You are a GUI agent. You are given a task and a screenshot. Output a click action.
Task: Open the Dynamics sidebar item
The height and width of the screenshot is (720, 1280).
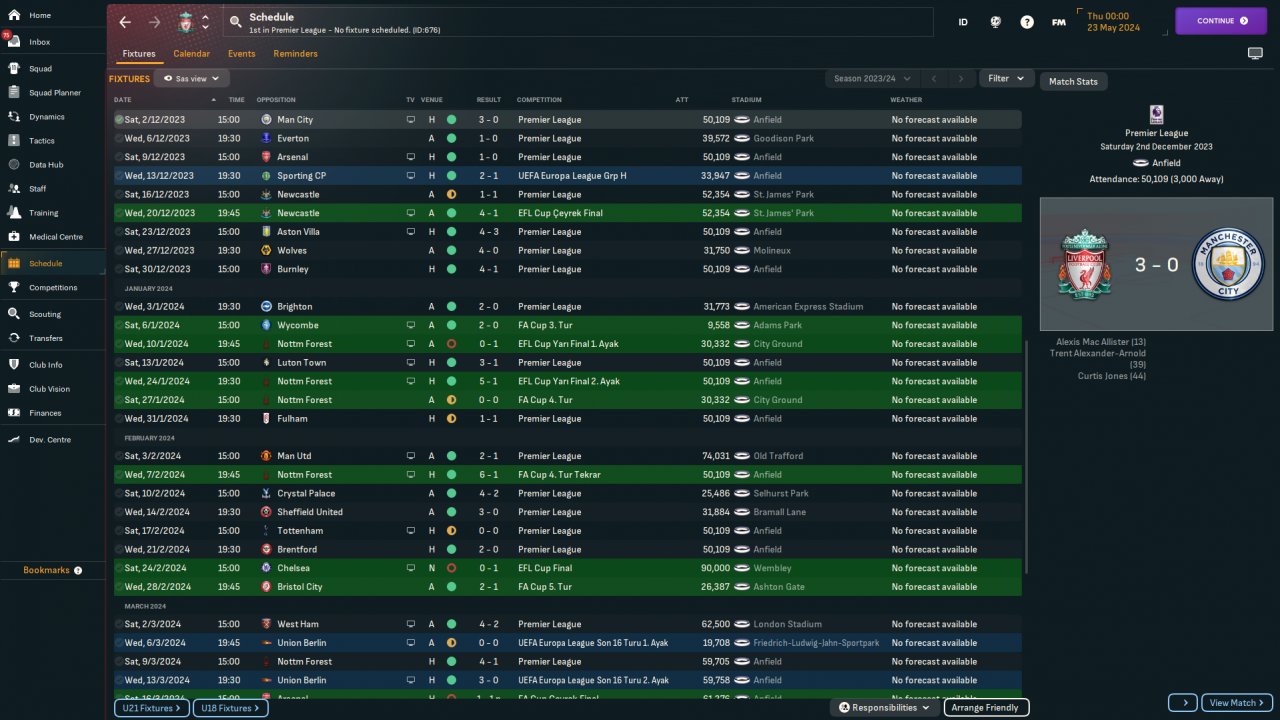click(53, 117)
